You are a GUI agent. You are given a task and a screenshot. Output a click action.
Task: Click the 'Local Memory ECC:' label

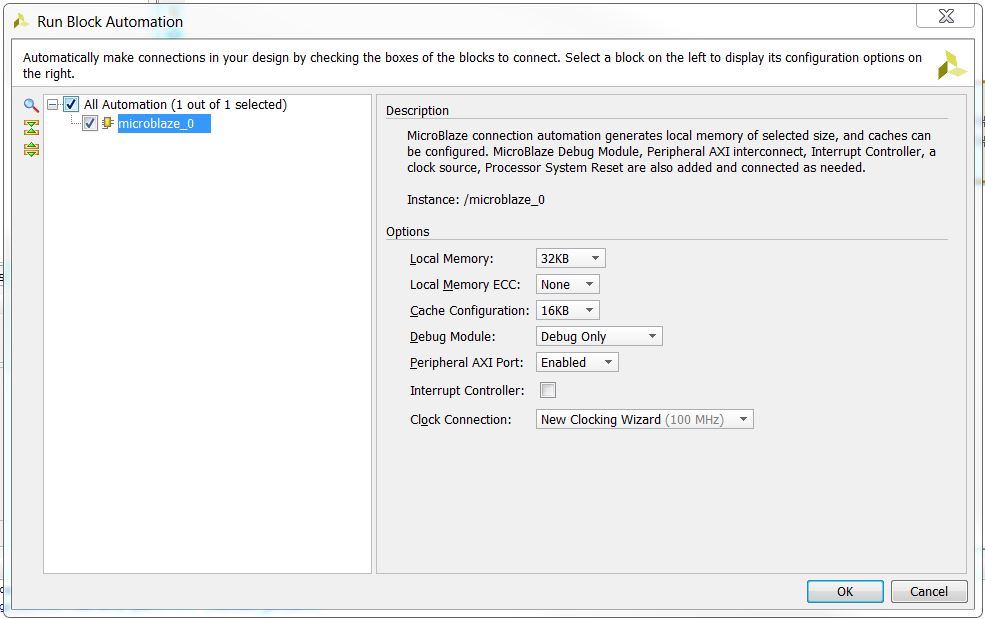(x=465, y=284)
